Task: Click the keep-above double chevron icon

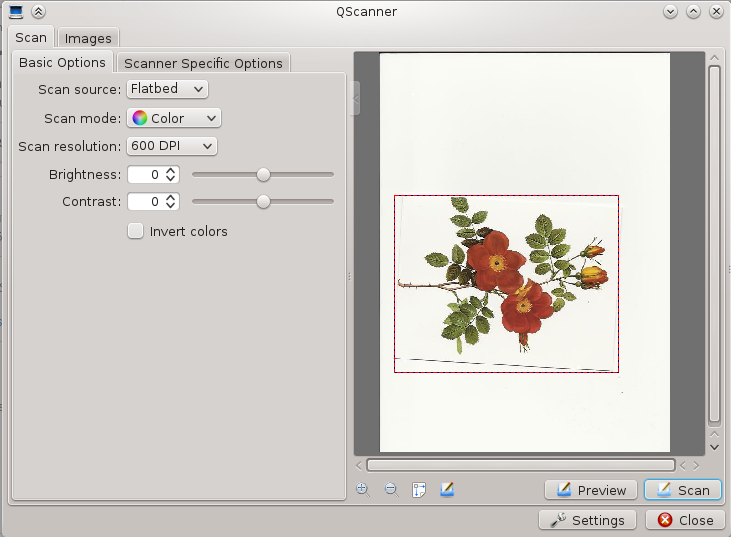Action: (x=38, y=11)
